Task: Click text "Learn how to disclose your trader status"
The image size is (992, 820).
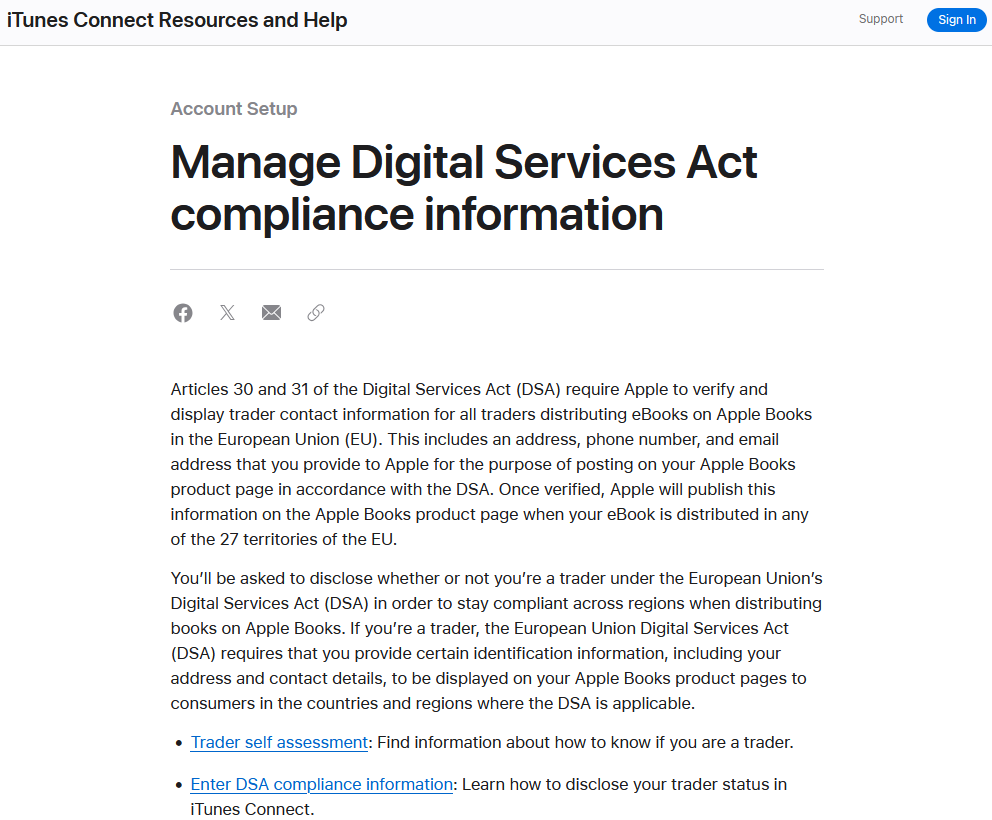Action: click(615, 785)
